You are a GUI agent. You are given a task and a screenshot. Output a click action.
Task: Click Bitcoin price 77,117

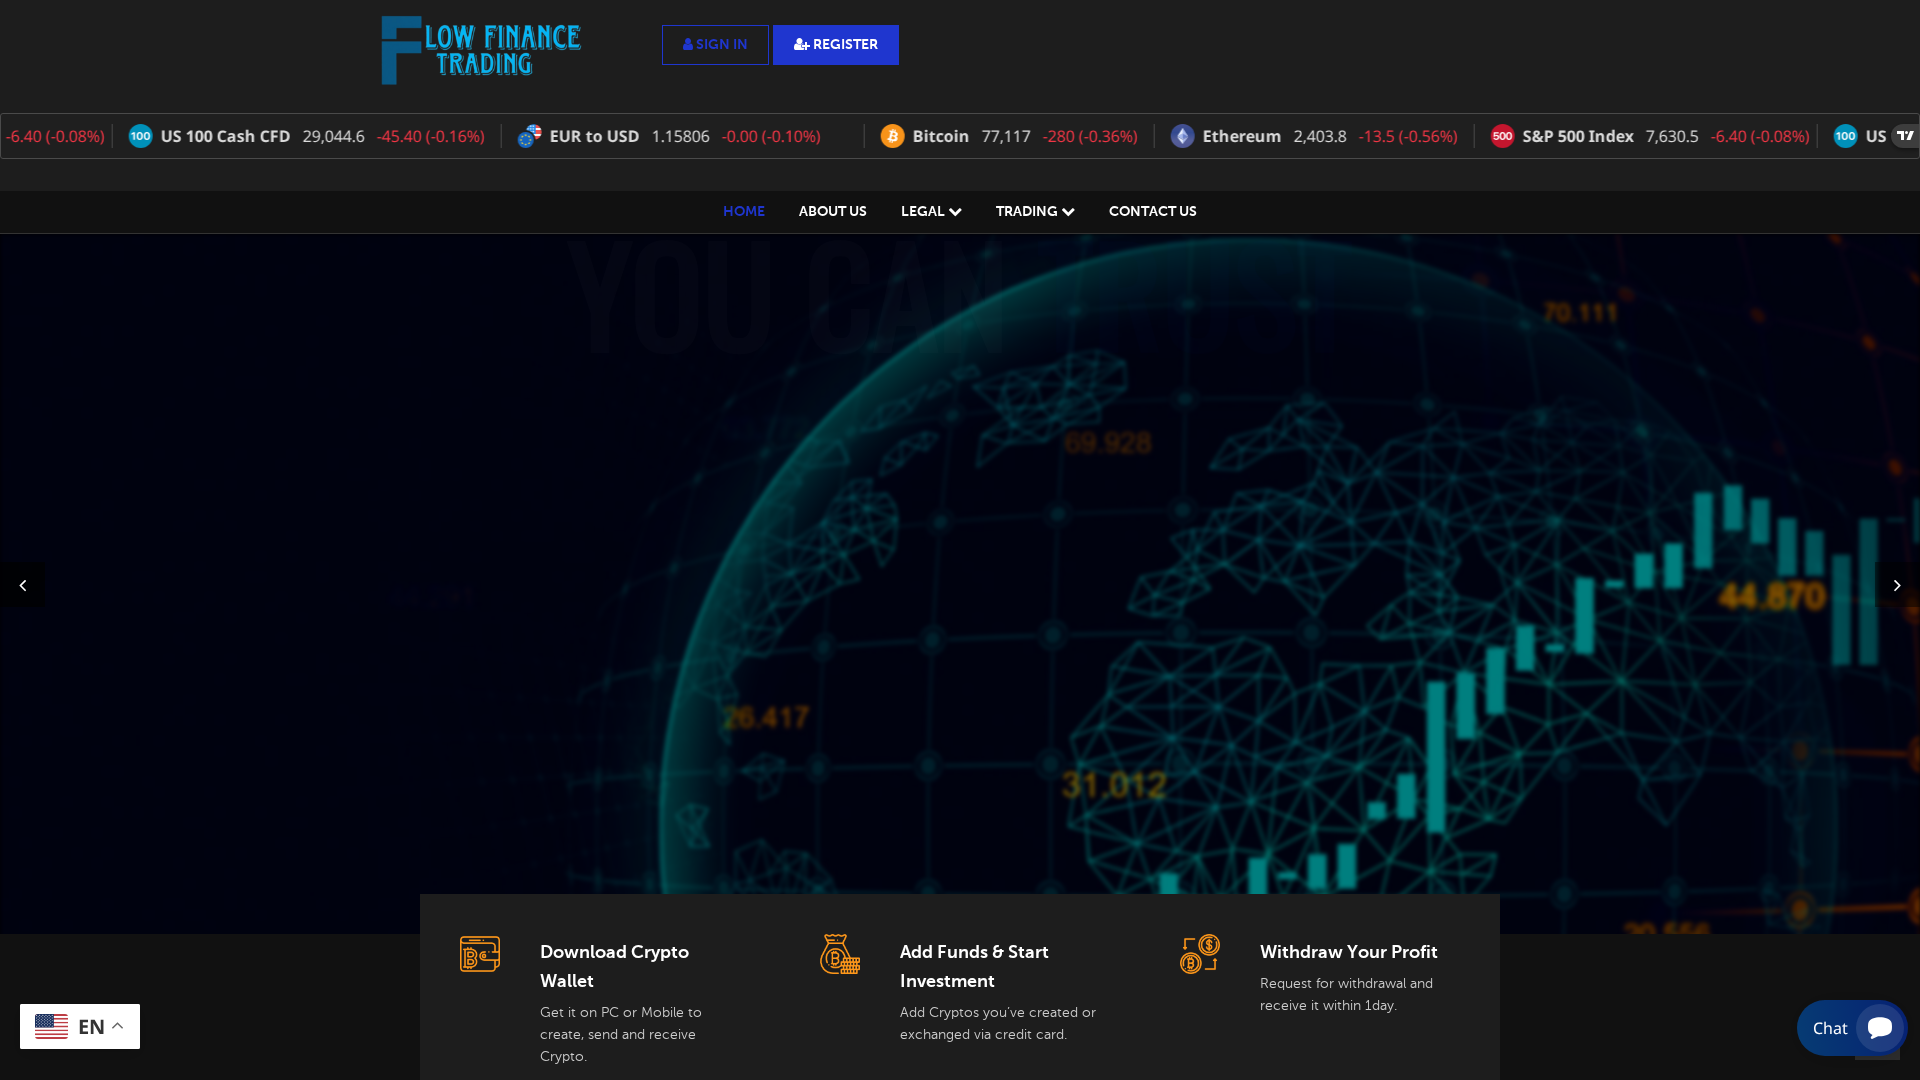pyautogui.click(x=1006, y=136)
